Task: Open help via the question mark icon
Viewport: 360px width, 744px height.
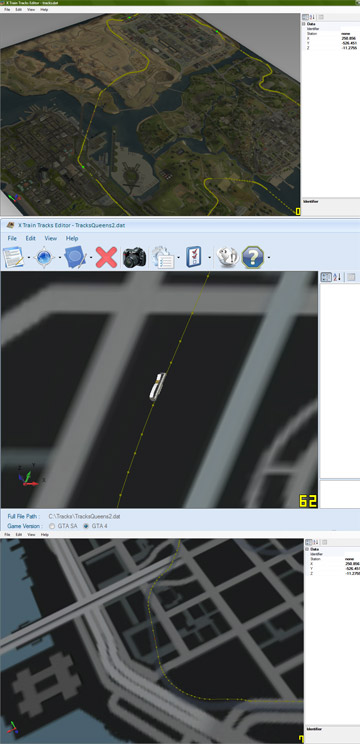Action: [x=253, y=257]
